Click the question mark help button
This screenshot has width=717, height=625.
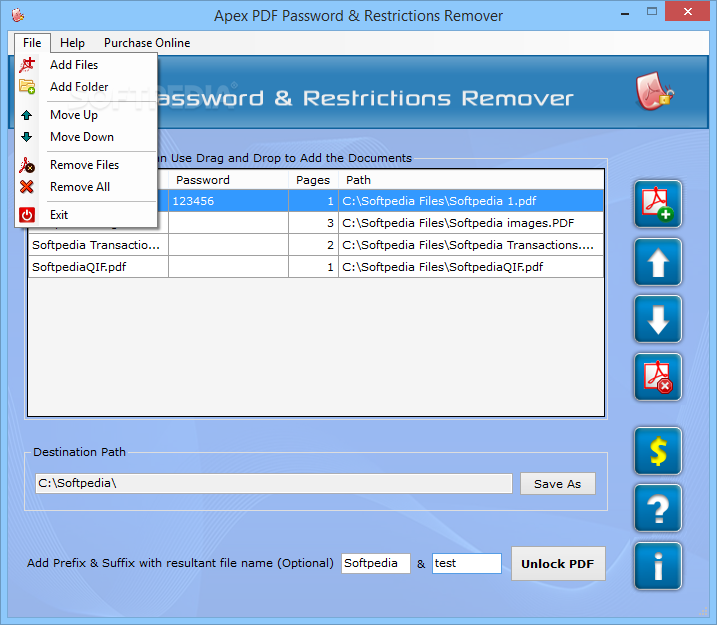(658, 508)
